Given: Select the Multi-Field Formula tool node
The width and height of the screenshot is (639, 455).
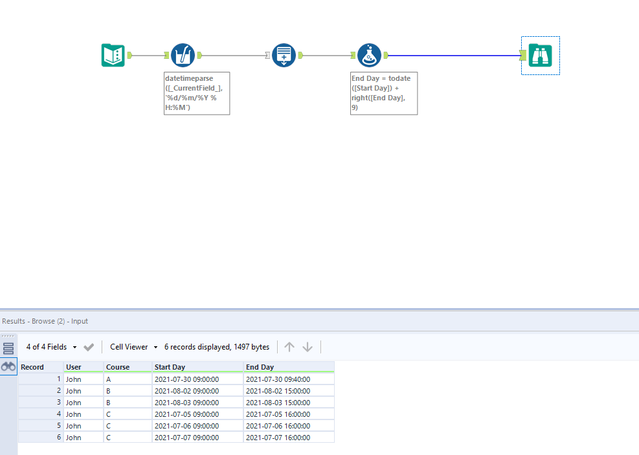Looking at the screenshot, I should pyautogui.click(x=183, y=55).
